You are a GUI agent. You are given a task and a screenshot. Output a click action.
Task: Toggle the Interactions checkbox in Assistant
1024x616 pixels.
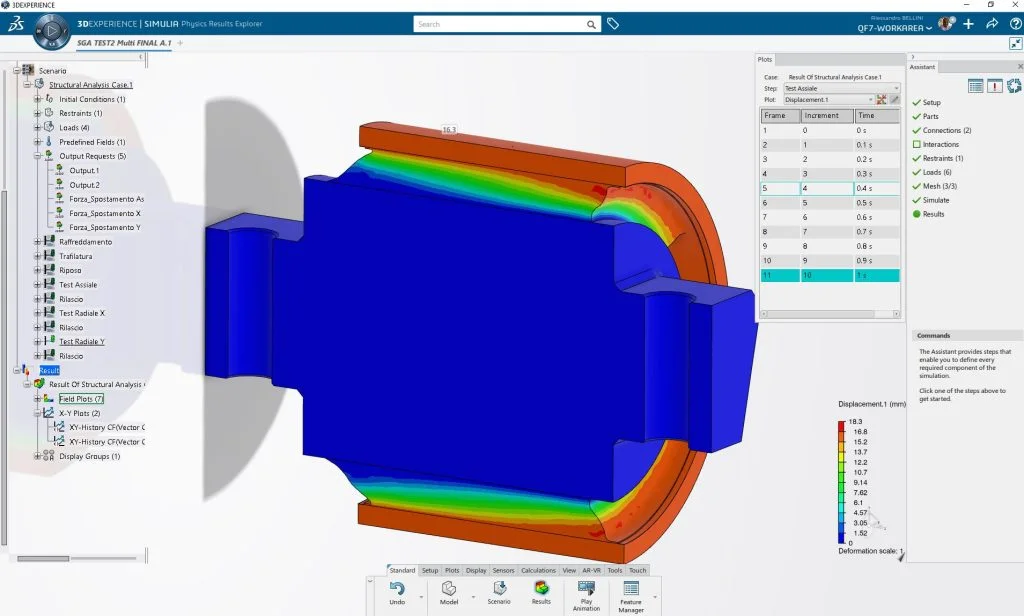point(916,144)
